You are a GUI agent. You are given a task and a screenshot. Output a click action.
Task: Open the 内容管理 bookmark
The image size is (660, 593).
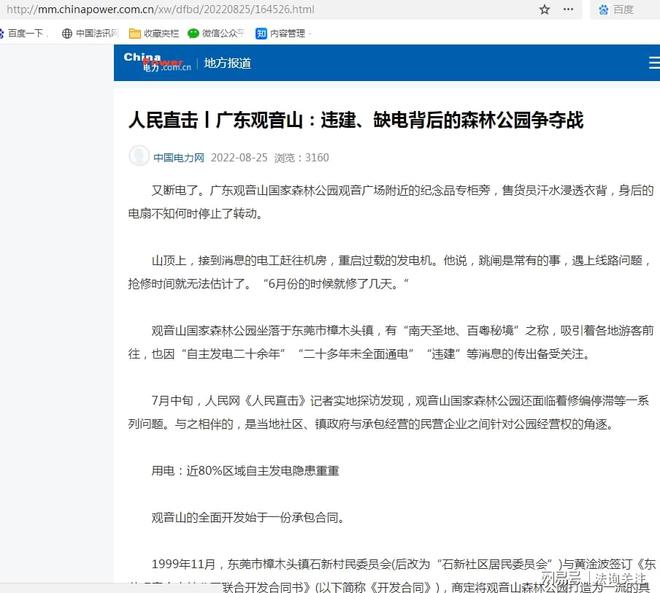[x=281, y=33]
